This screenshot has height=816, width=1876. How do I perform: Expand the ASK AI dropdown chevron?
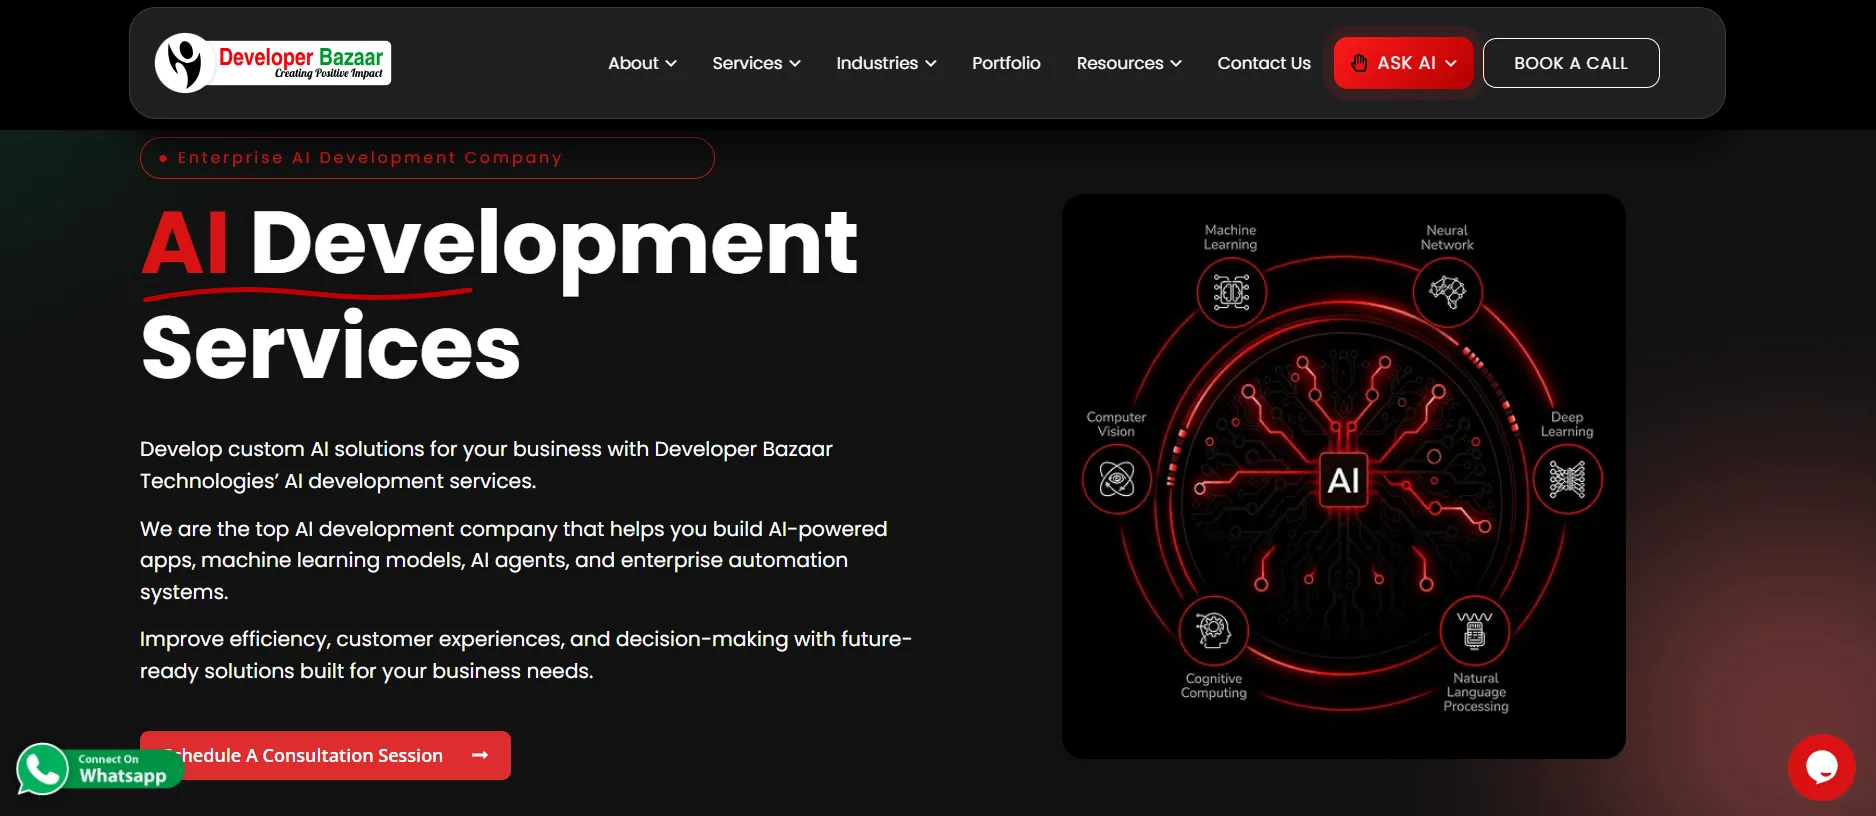coord(1451,63)
